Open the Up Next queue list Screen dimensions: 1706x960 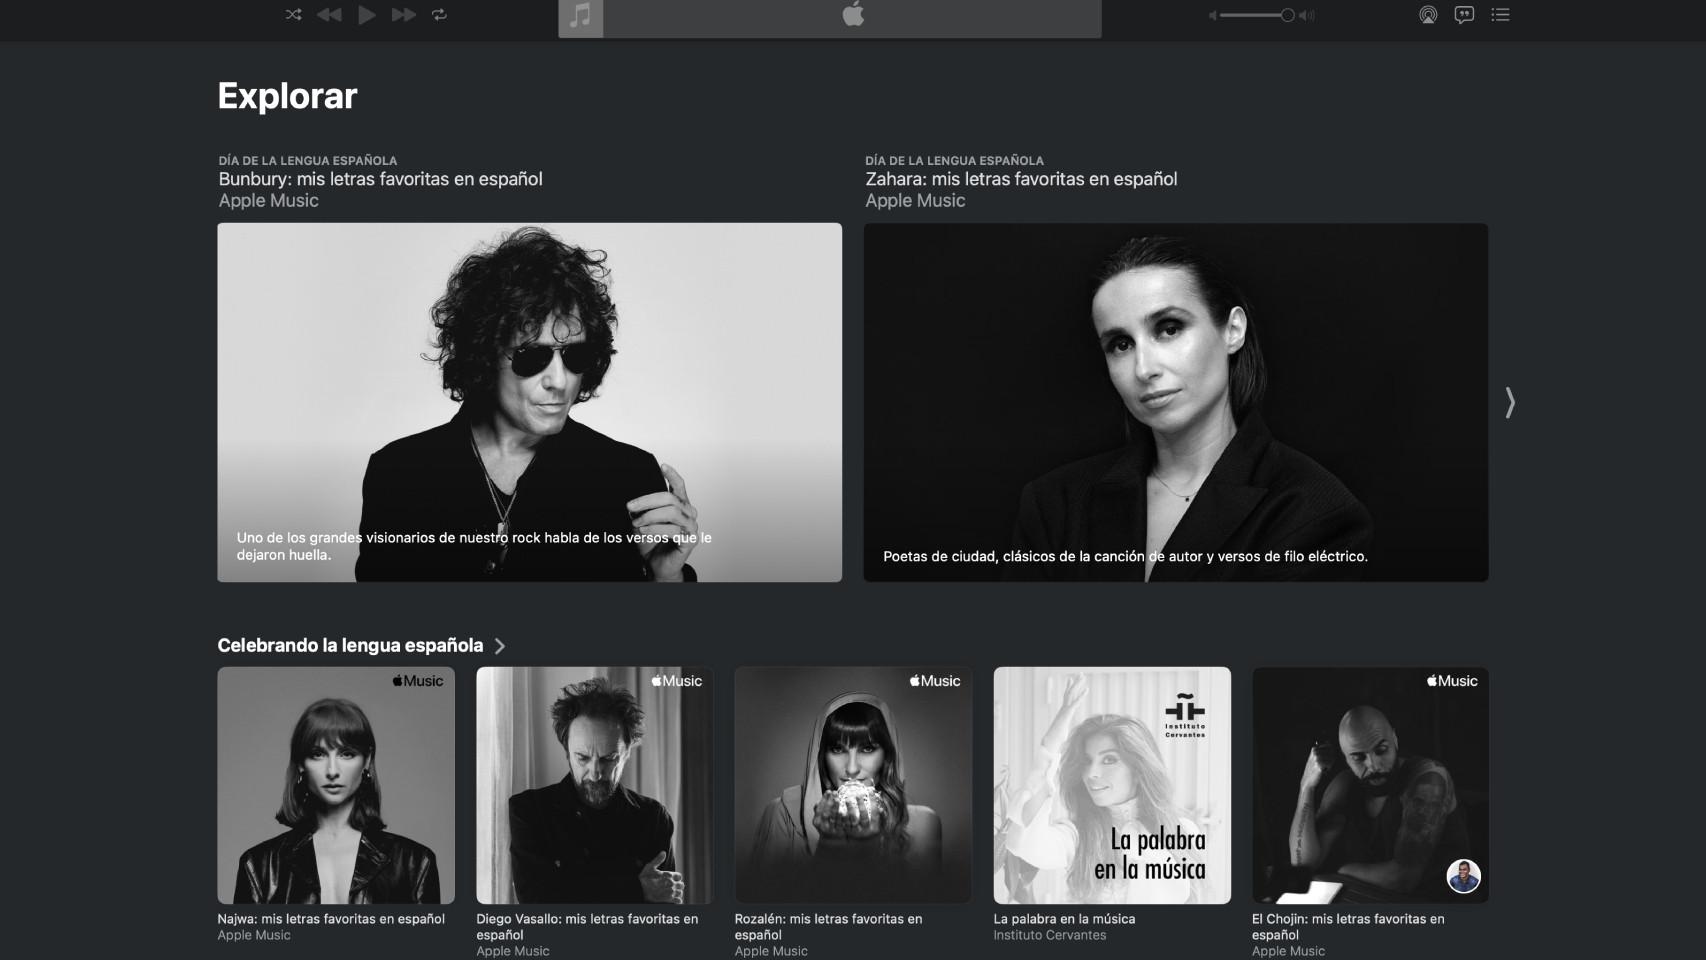1500,15
